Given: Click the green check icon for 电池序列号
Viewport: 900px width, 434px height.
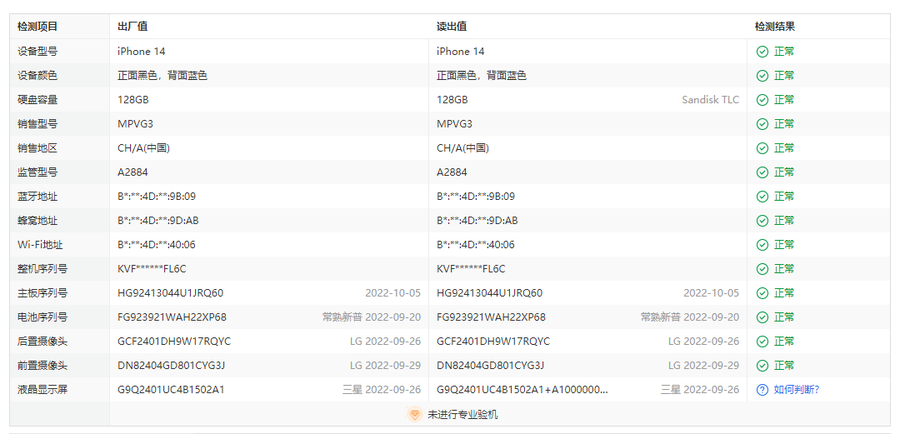Looking at the screenshot, I should [x=762, y=317].
